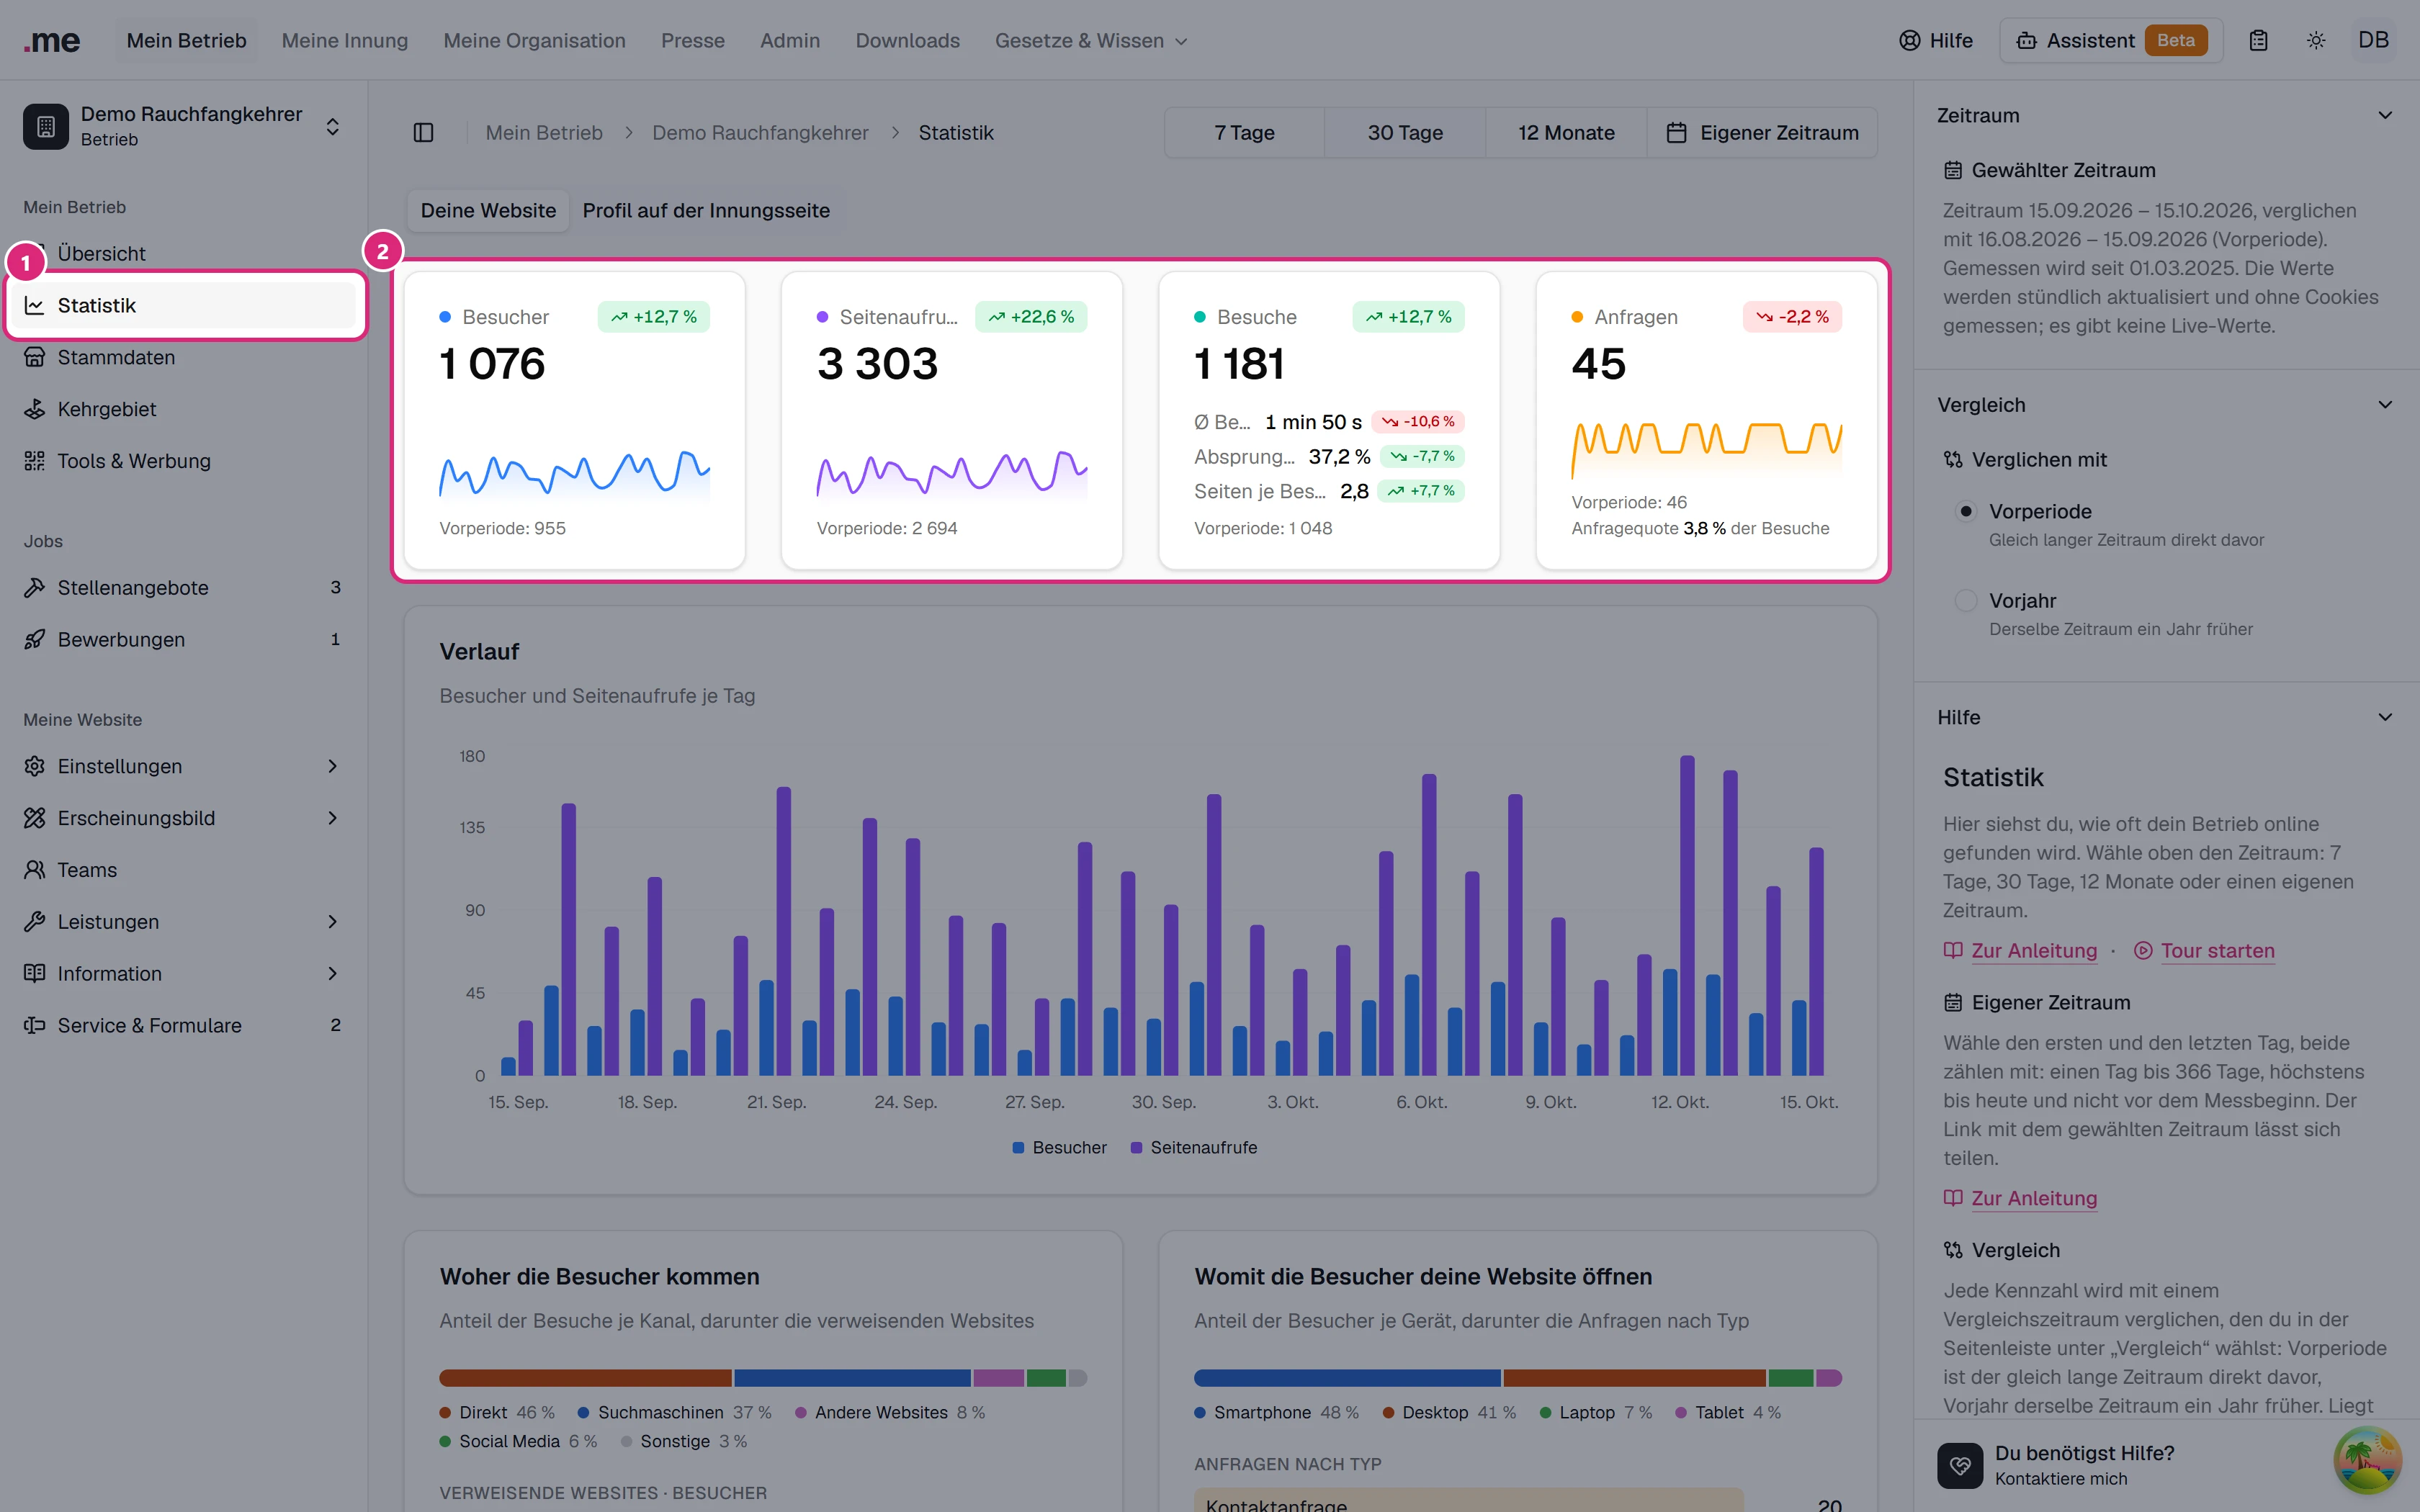
Task: Click the Bewerbungen rocket icon
Action: pos(35,640)
